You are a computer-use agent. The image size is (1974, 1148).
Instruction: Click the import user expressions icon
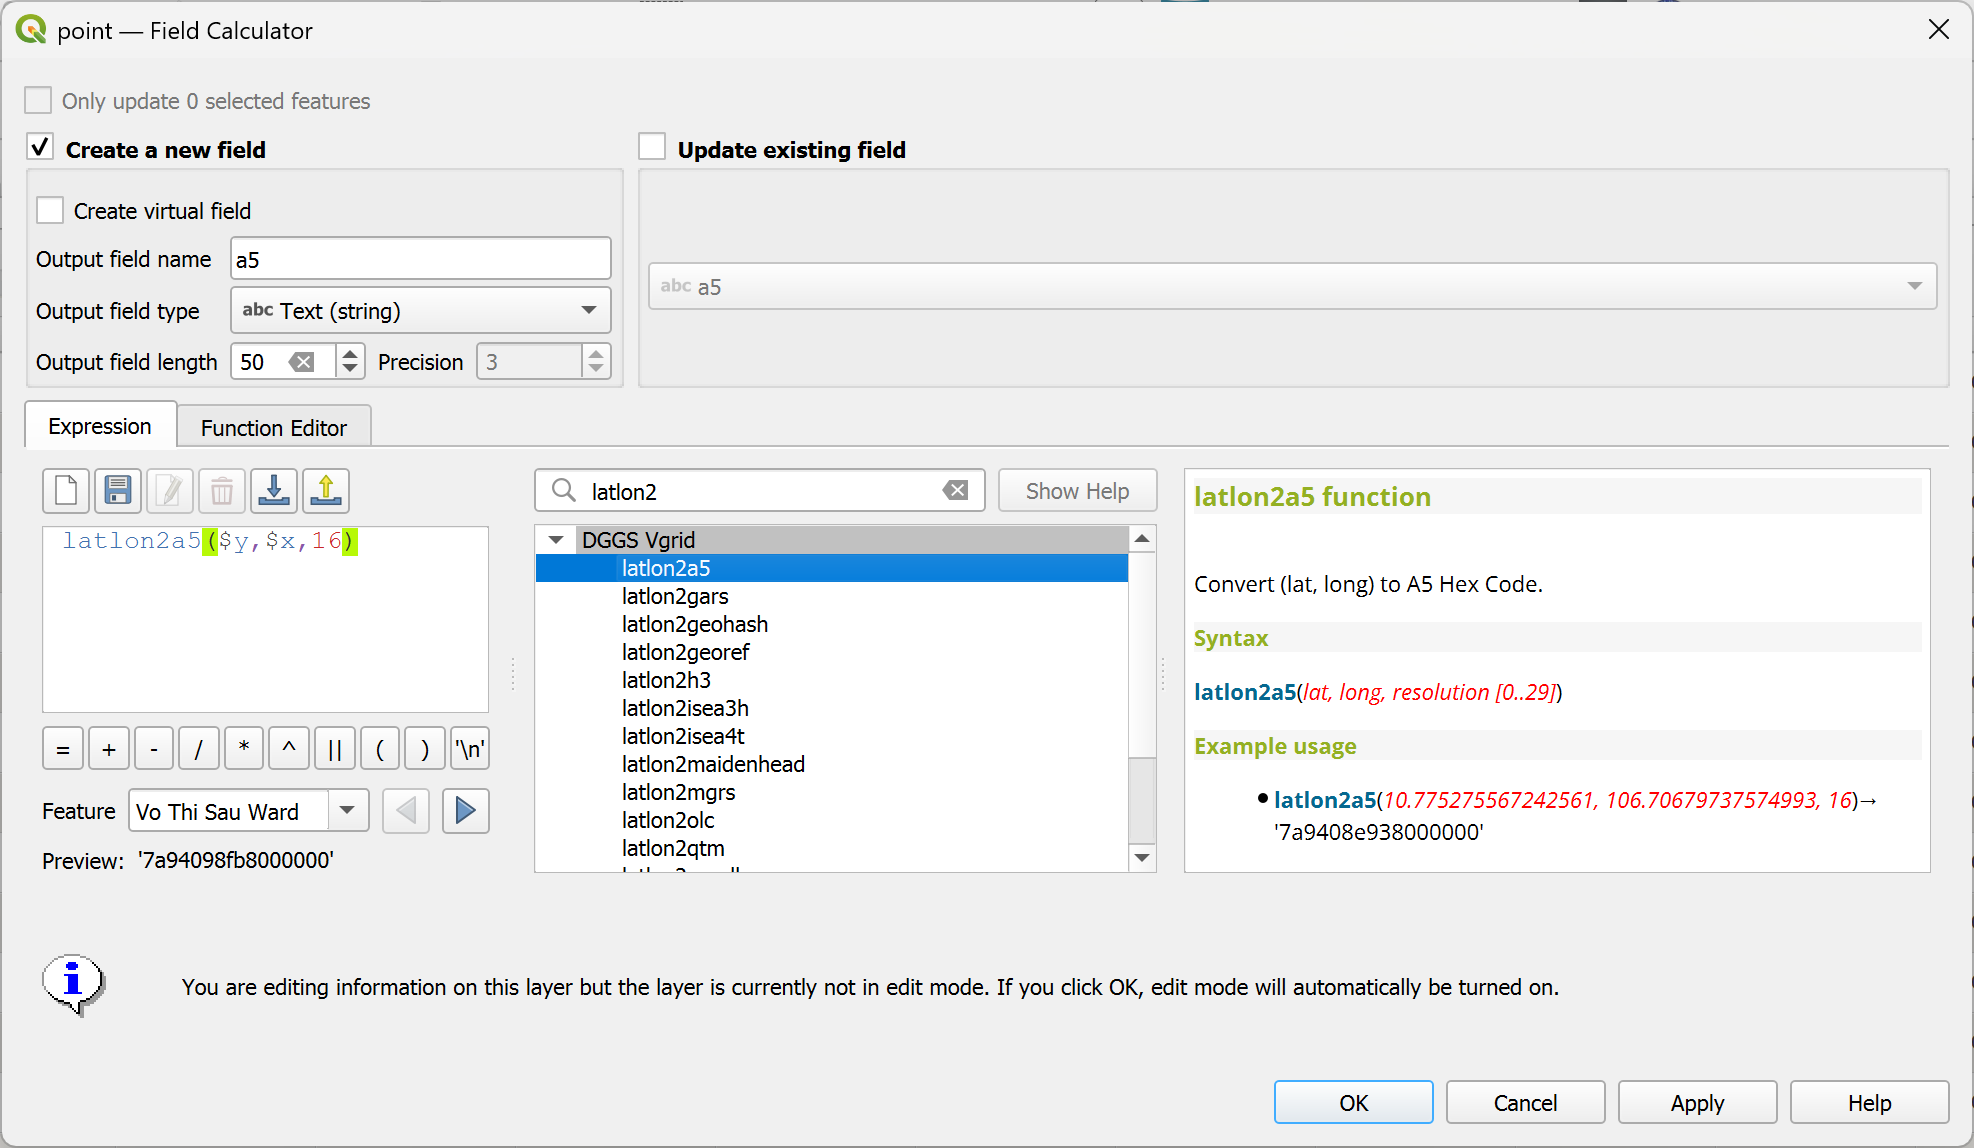tap(274, 491)
